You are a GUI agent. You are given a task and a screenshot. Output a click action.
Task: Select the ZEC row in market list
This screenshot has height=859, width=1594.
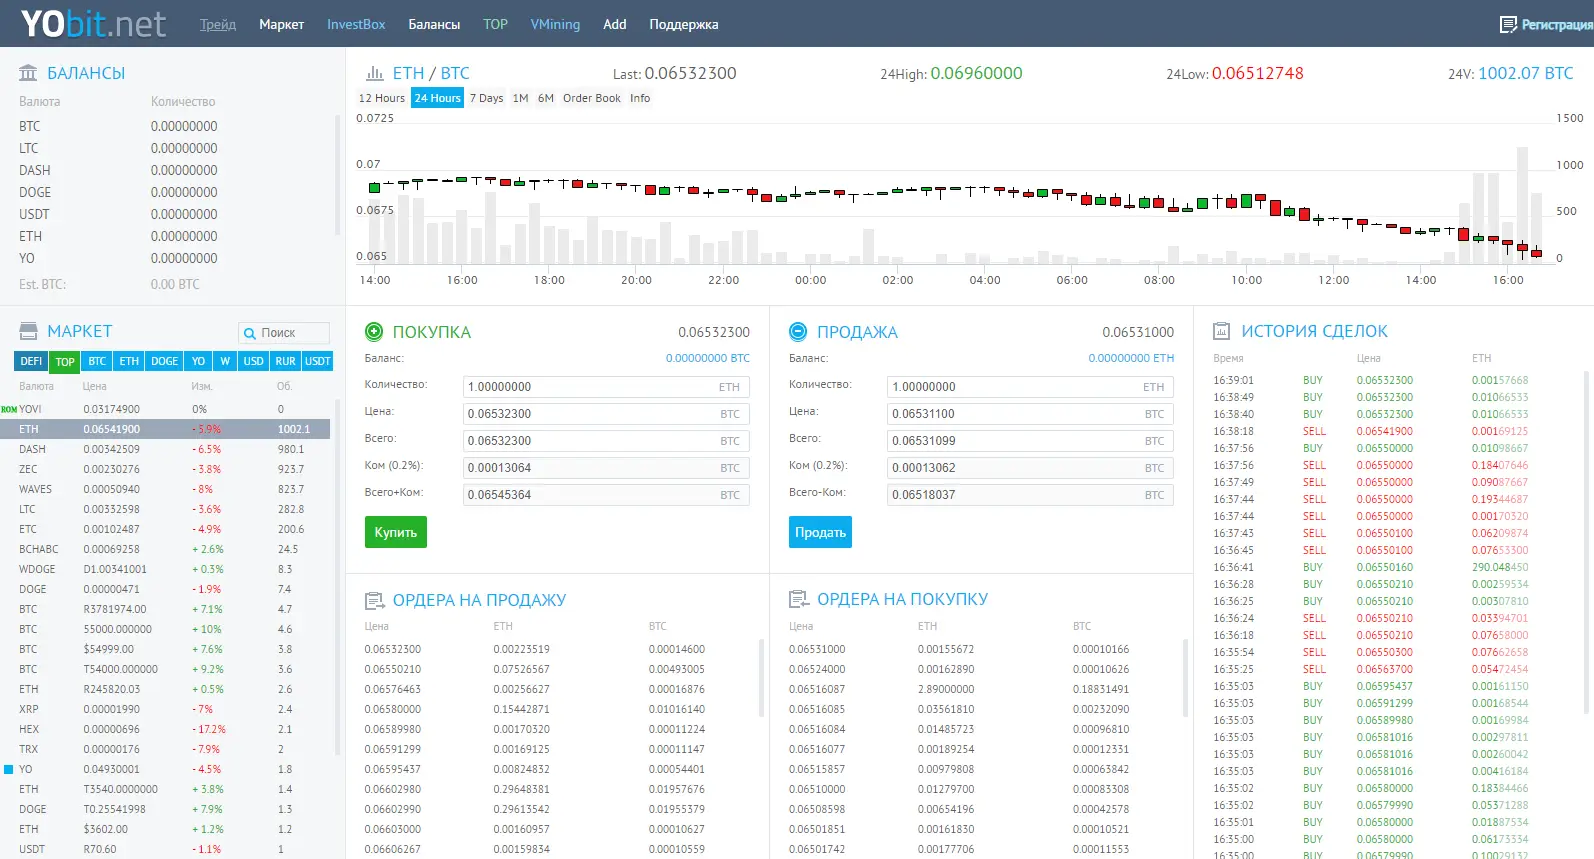pos(165,469)
